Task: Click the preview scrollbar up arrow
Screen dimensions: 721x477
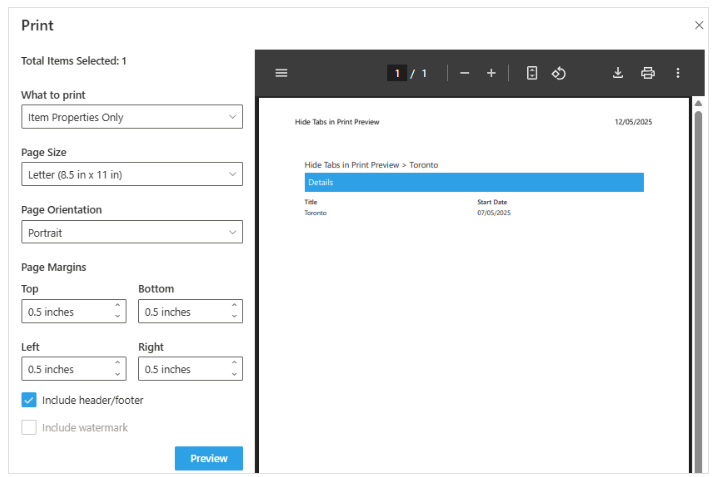Action: click(x=698, y=103)
